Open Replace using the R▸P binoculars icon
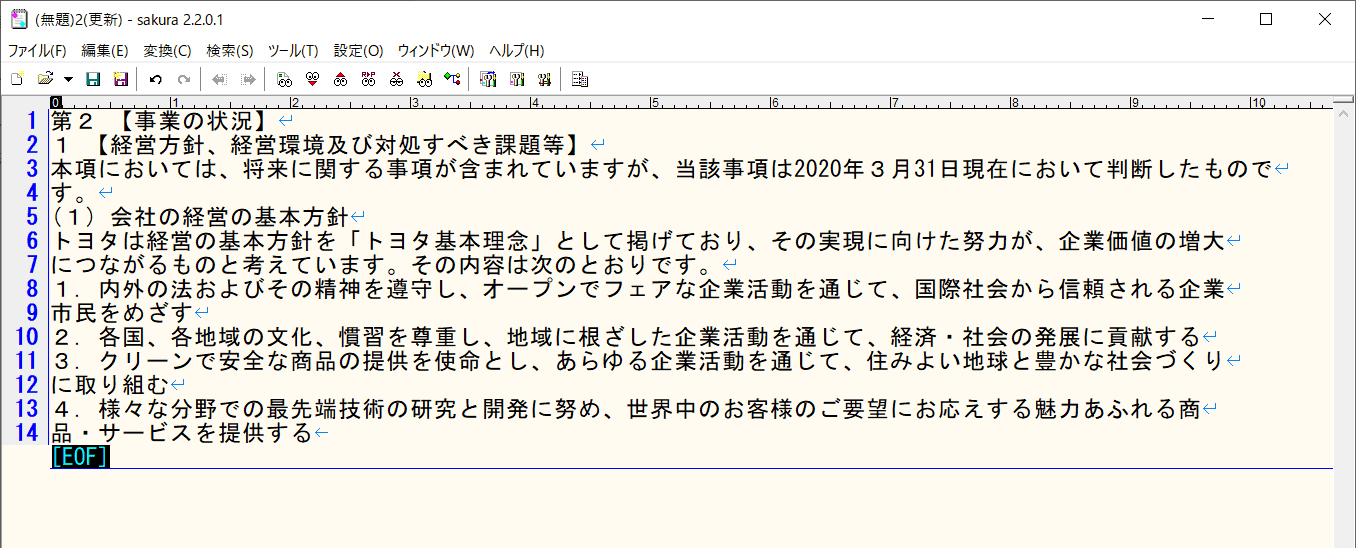Image resolution: width=1356 pixels, height=548 pixels. (368, 79)
